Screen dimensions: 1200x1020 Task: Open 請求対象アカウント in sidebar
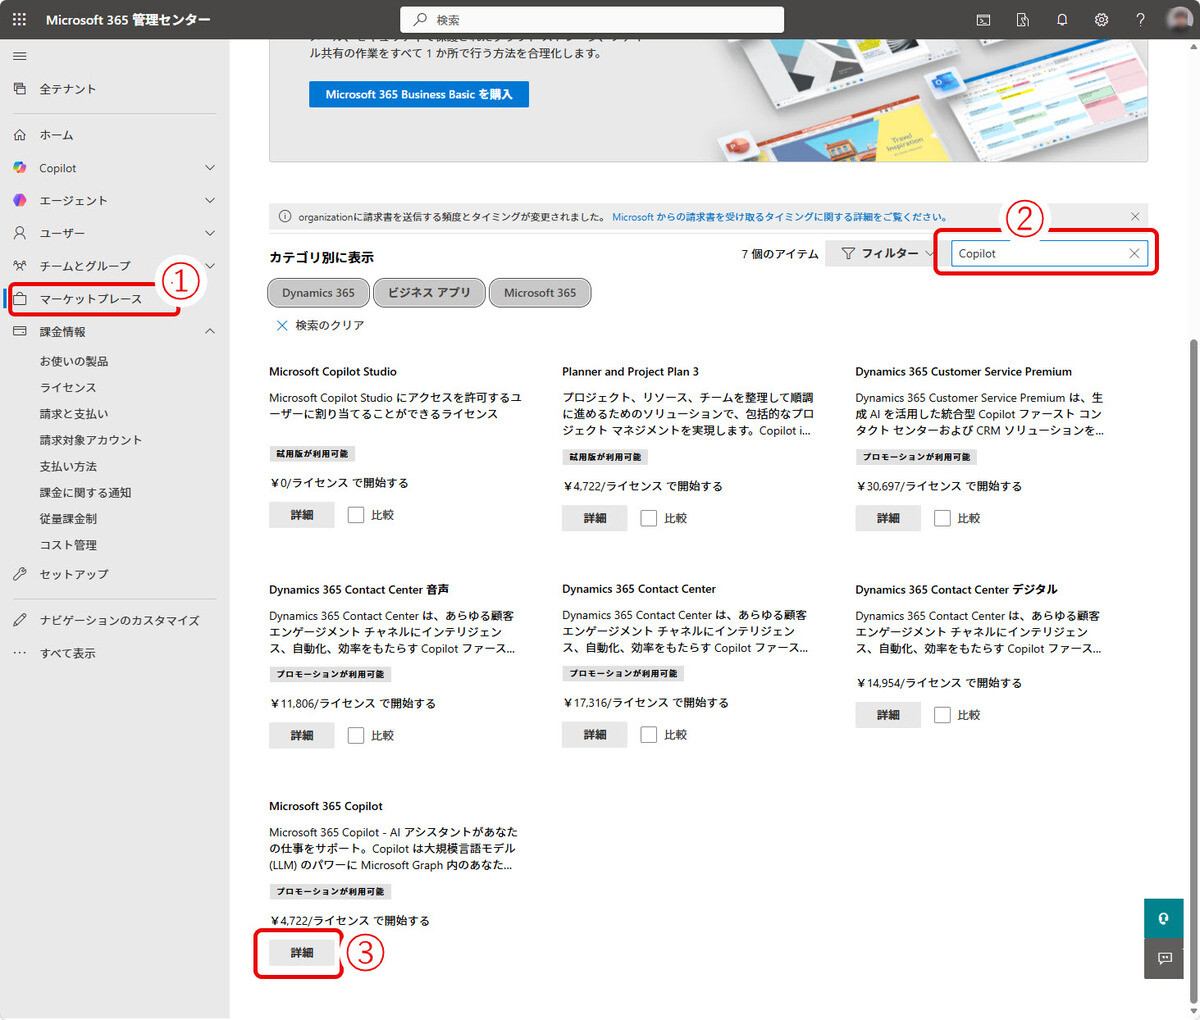(91, 440)
